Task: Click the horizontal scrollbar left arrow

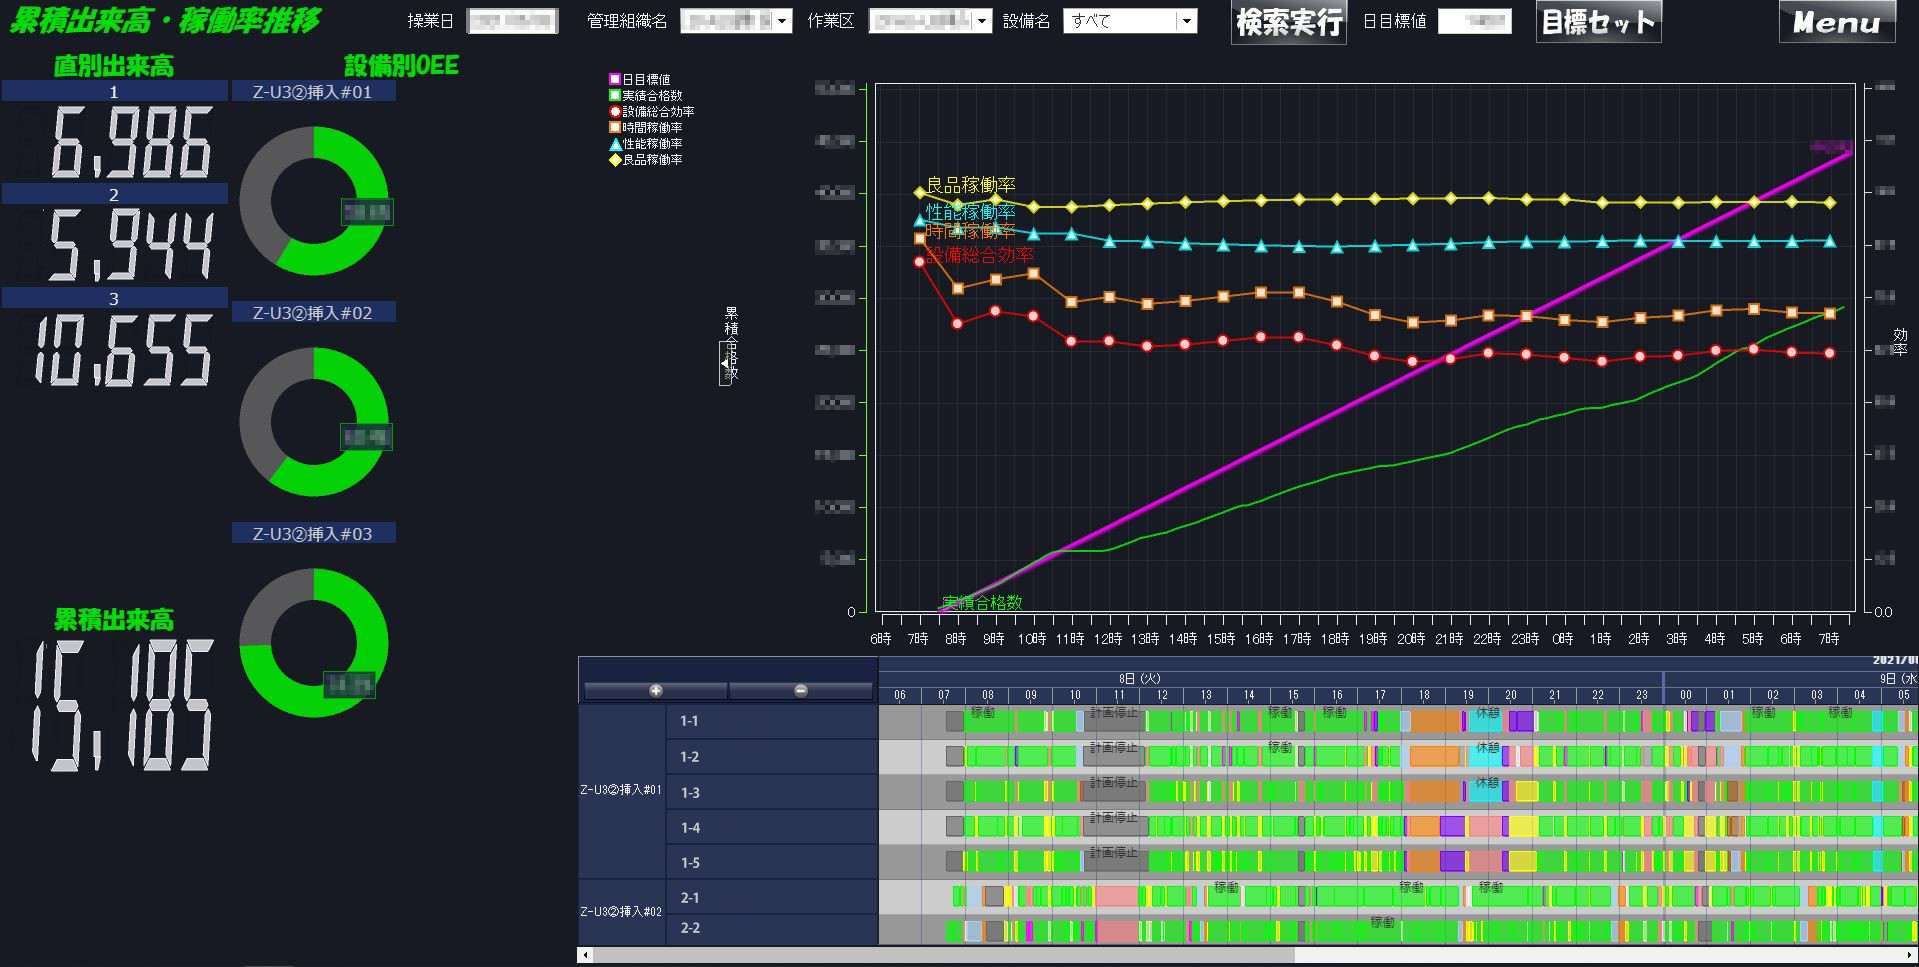Action: coord(585,956)
